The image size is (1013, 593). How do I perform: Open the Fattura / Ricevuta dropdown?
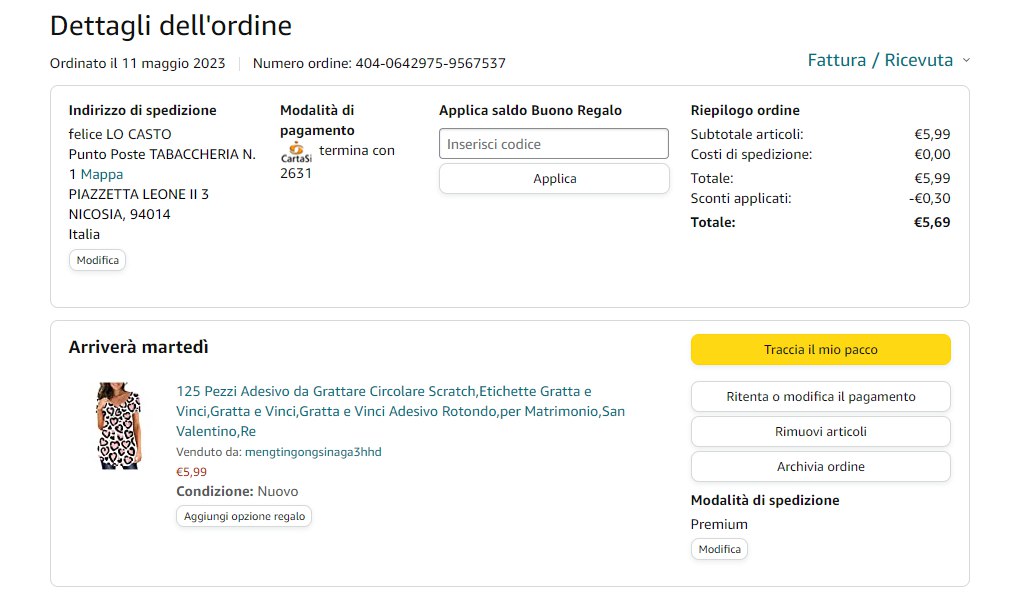[888, 60]
